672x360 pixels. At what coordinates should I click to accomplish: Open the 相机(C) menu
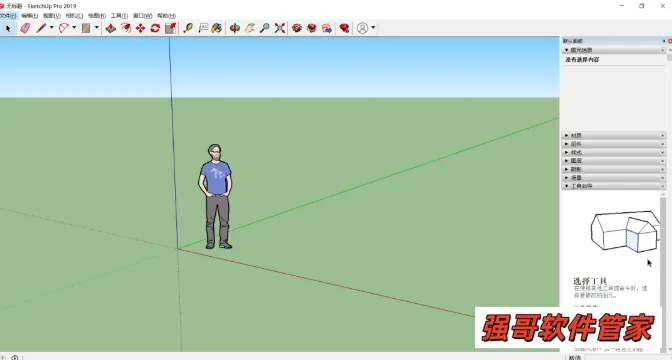tap(74, 15)
